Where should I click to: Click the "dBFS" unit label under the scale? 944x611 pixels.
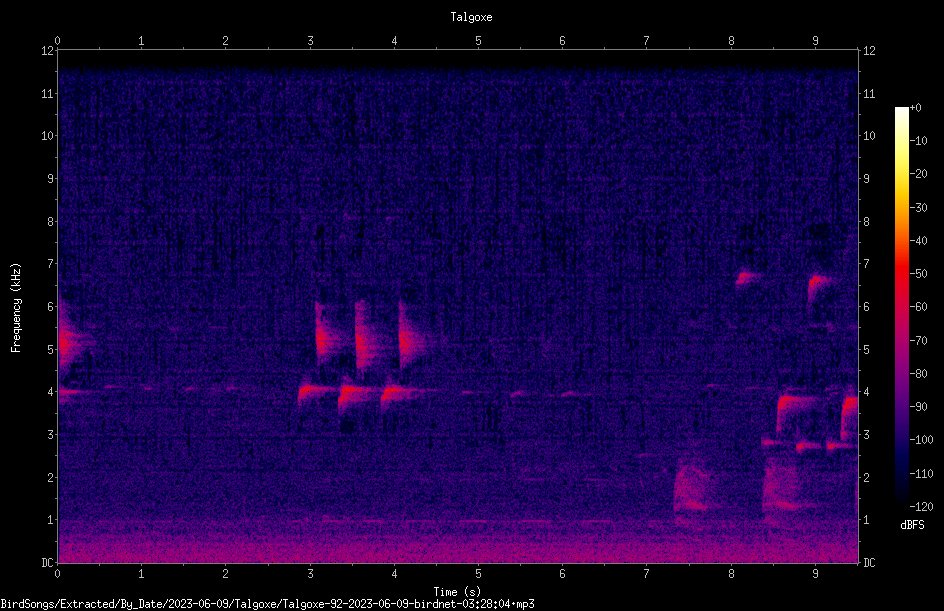click(x=912, y=525)
